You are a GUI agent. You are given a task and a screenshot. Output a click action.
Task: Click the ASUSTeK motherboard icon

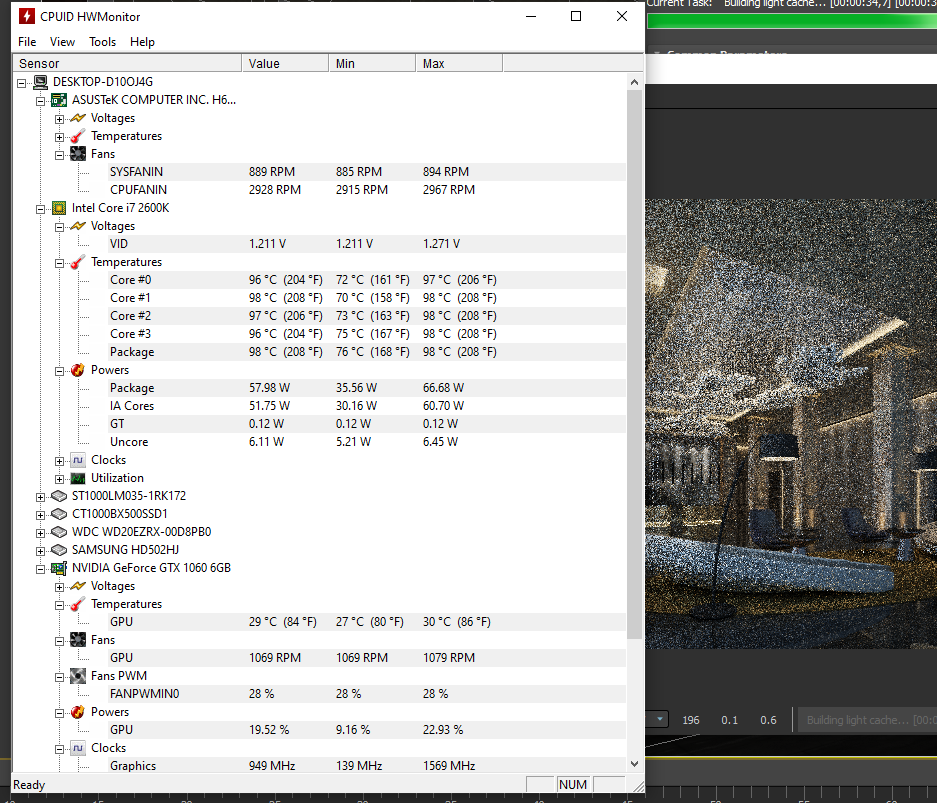tap(59, 100)
